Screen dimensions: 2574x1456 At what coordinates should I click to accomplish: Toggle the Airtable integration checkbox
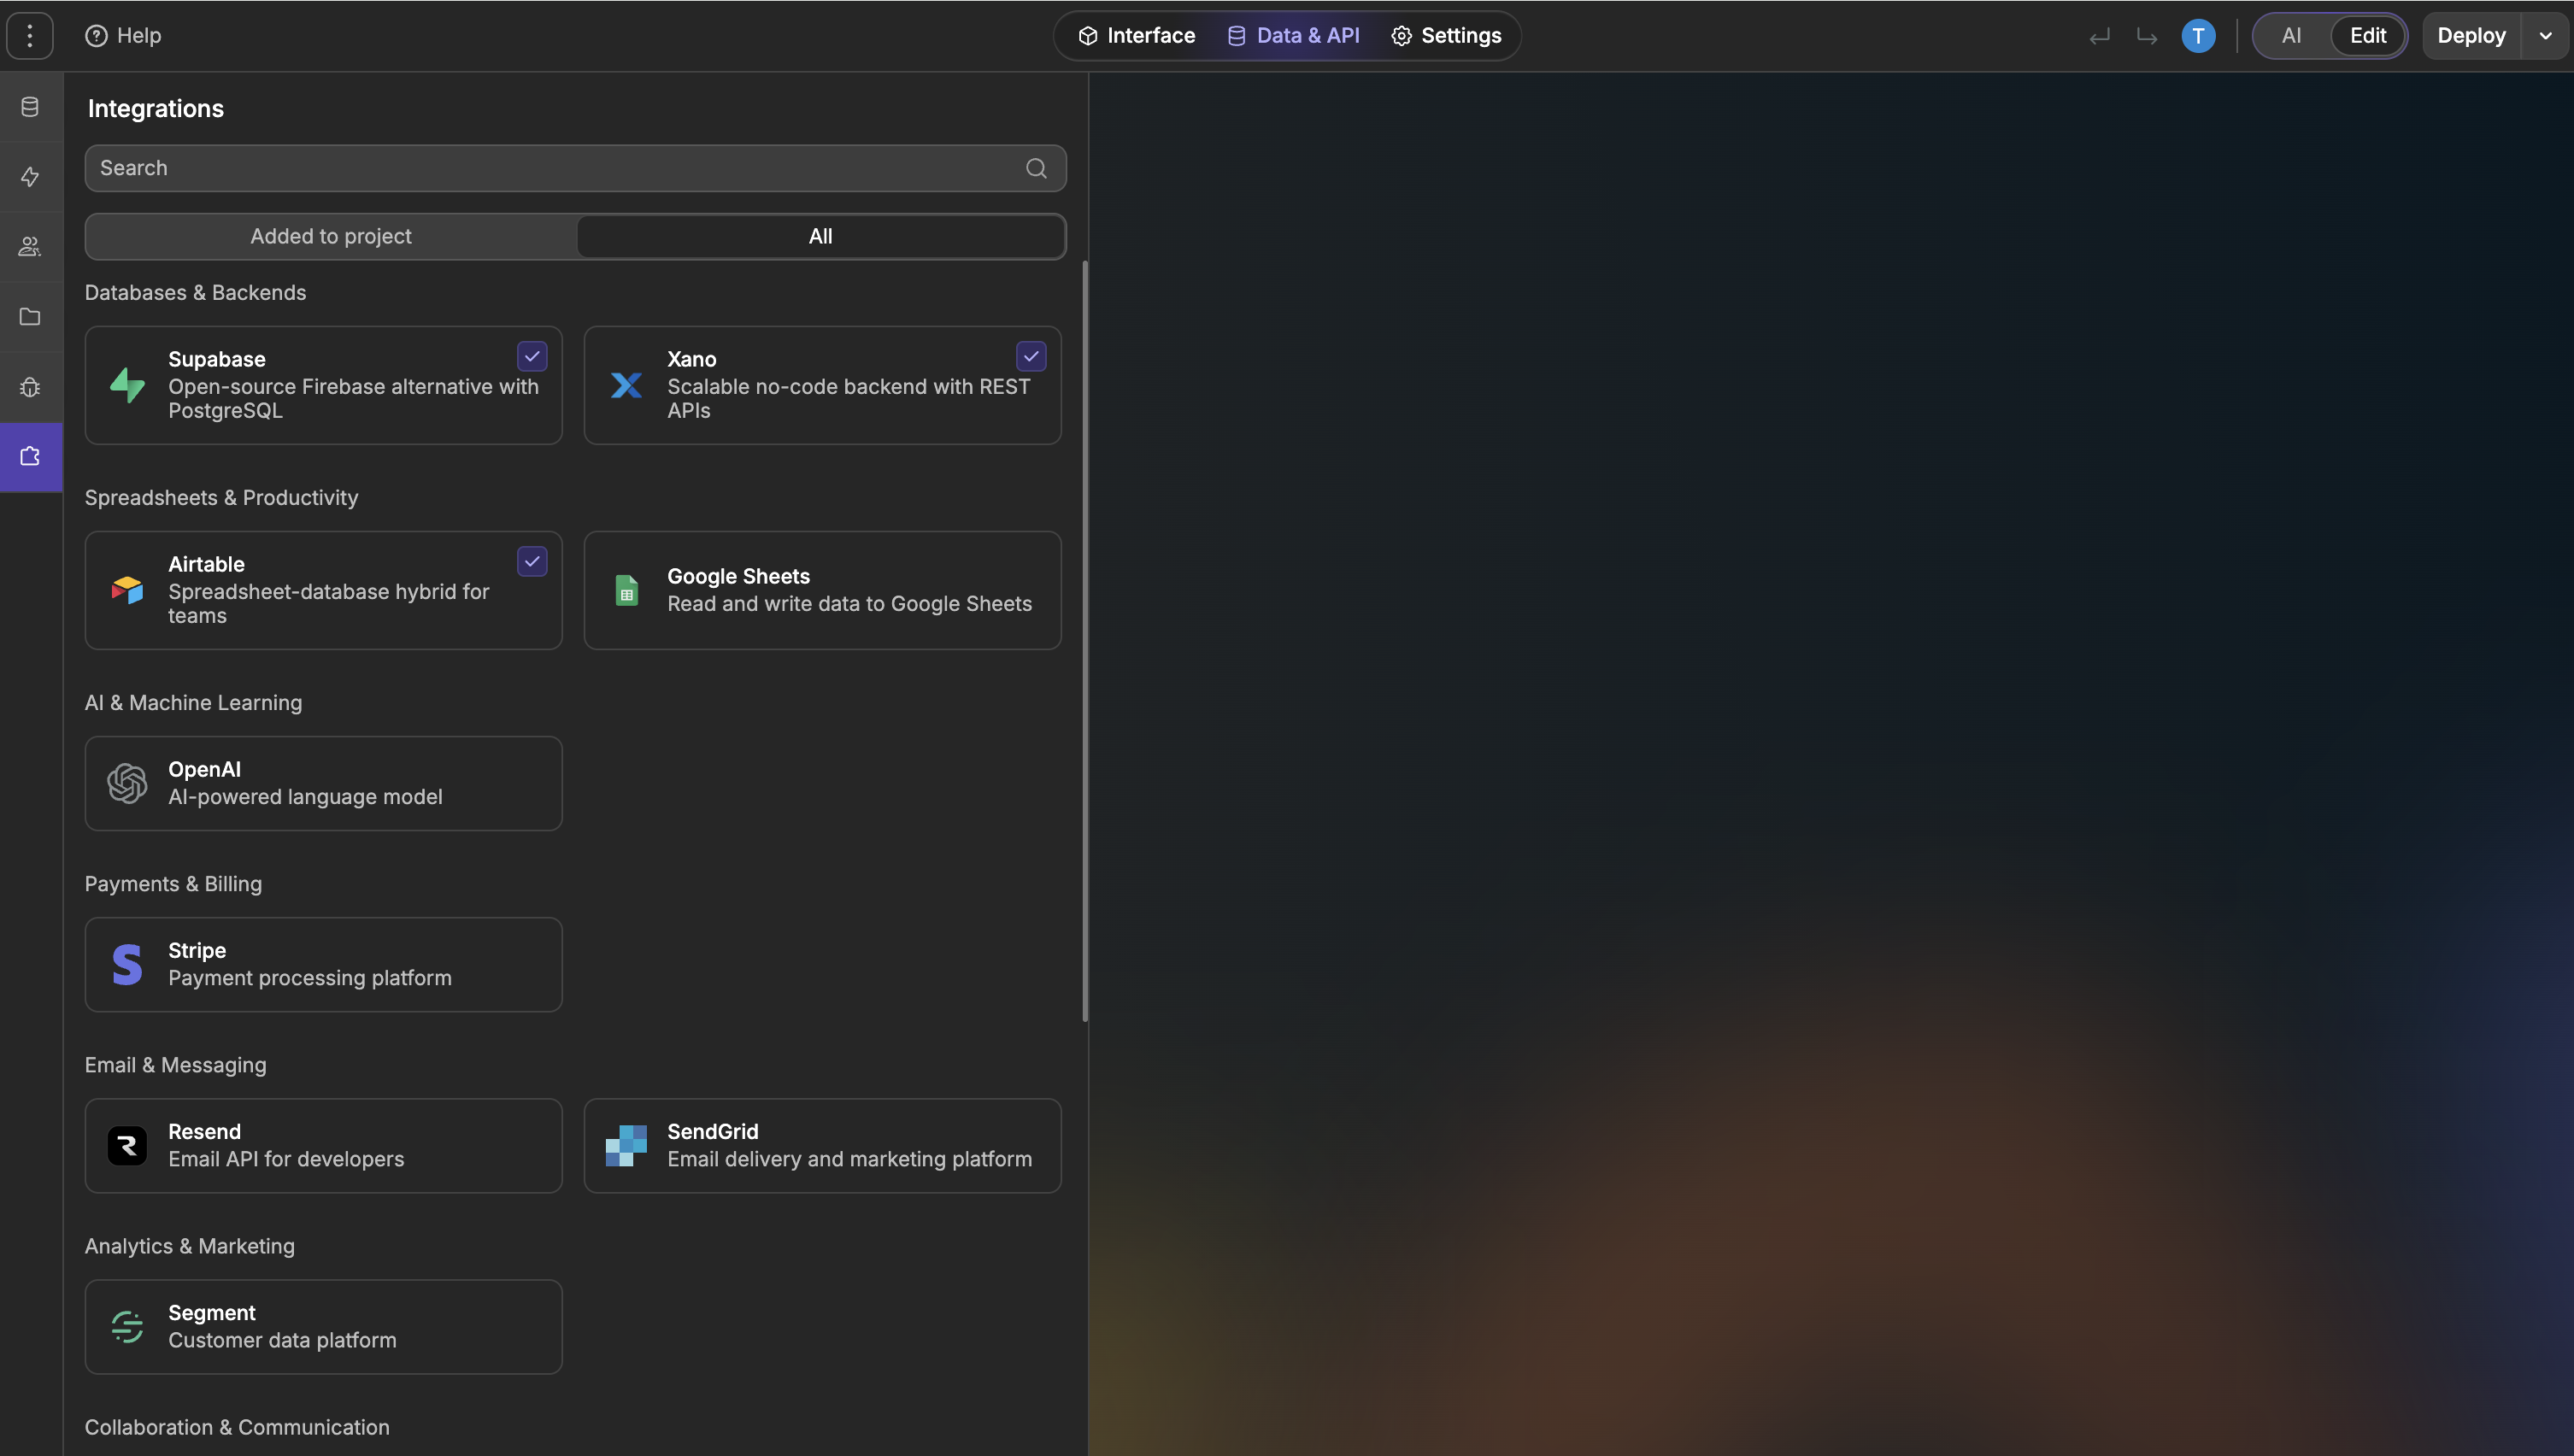[532, 561]
